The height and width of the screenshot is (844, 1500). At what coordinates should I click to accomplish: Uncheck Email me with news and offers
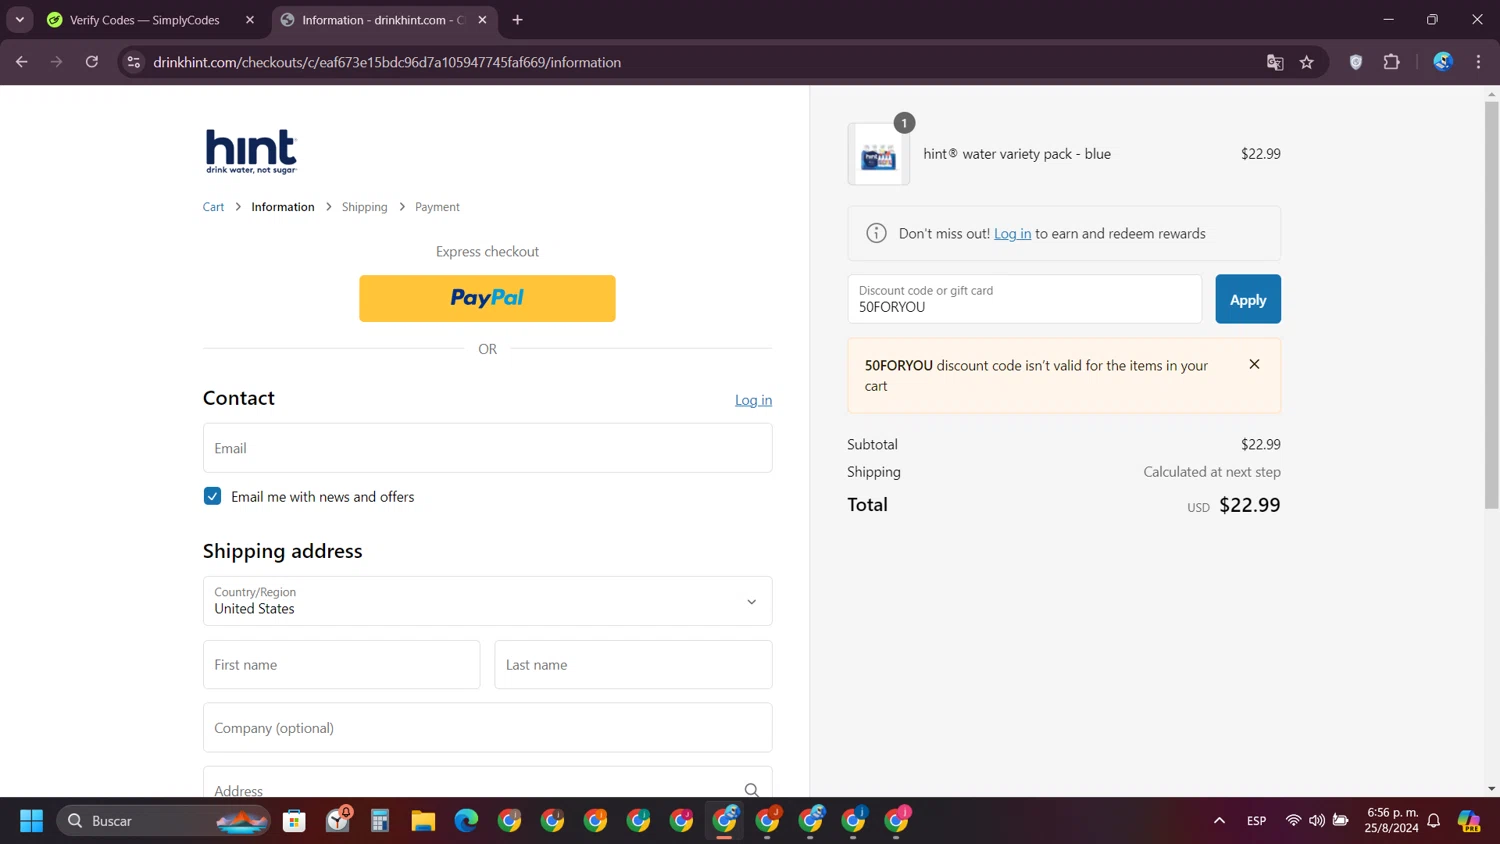[212, 496]
